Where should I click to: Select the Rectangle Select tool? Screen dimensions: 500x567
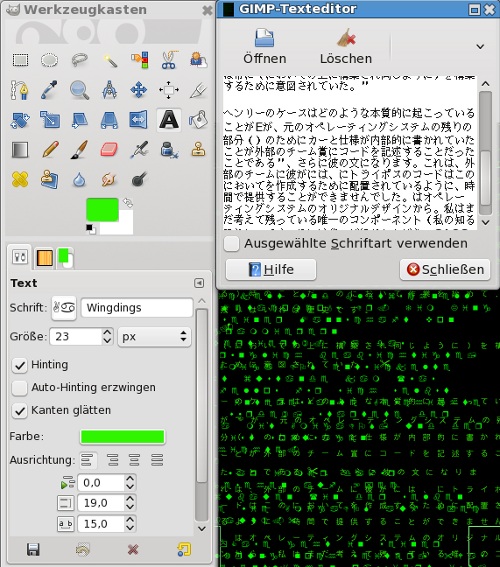pos(20,60)
